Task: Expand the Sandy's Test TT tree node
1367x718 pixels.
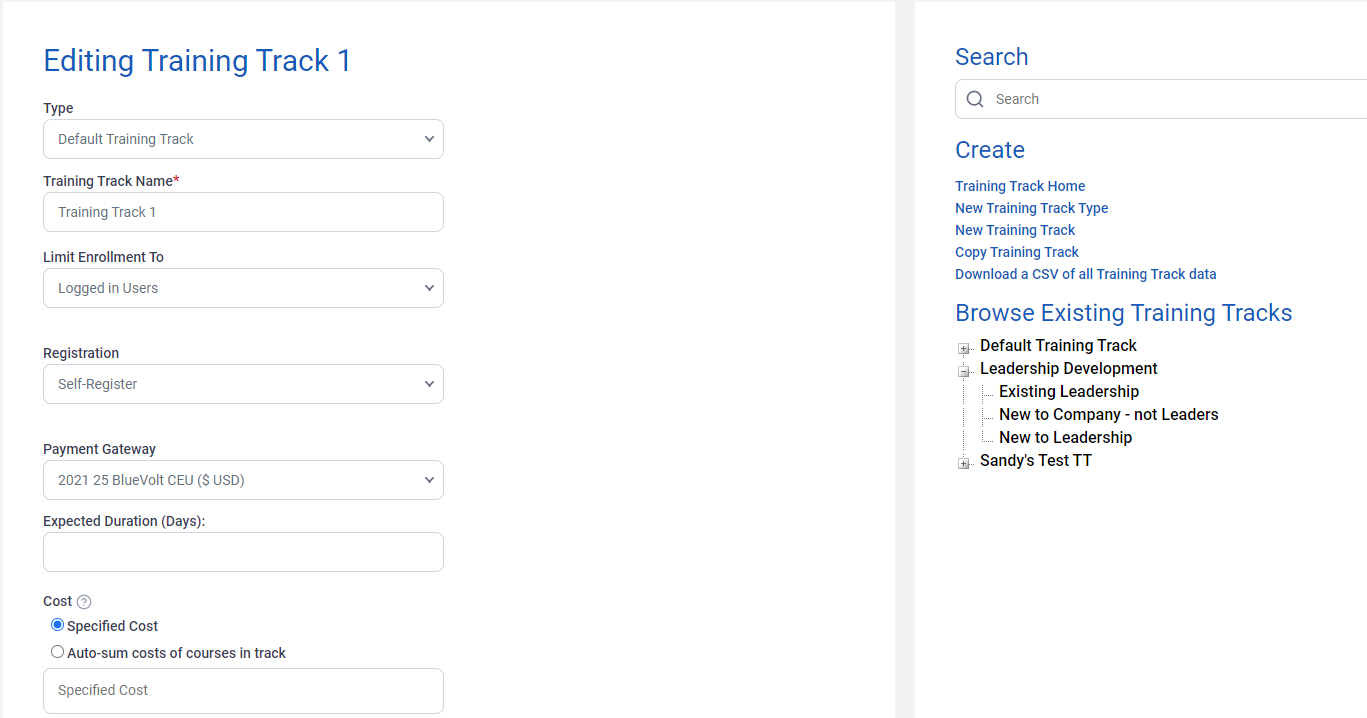Action: point(964,464)
